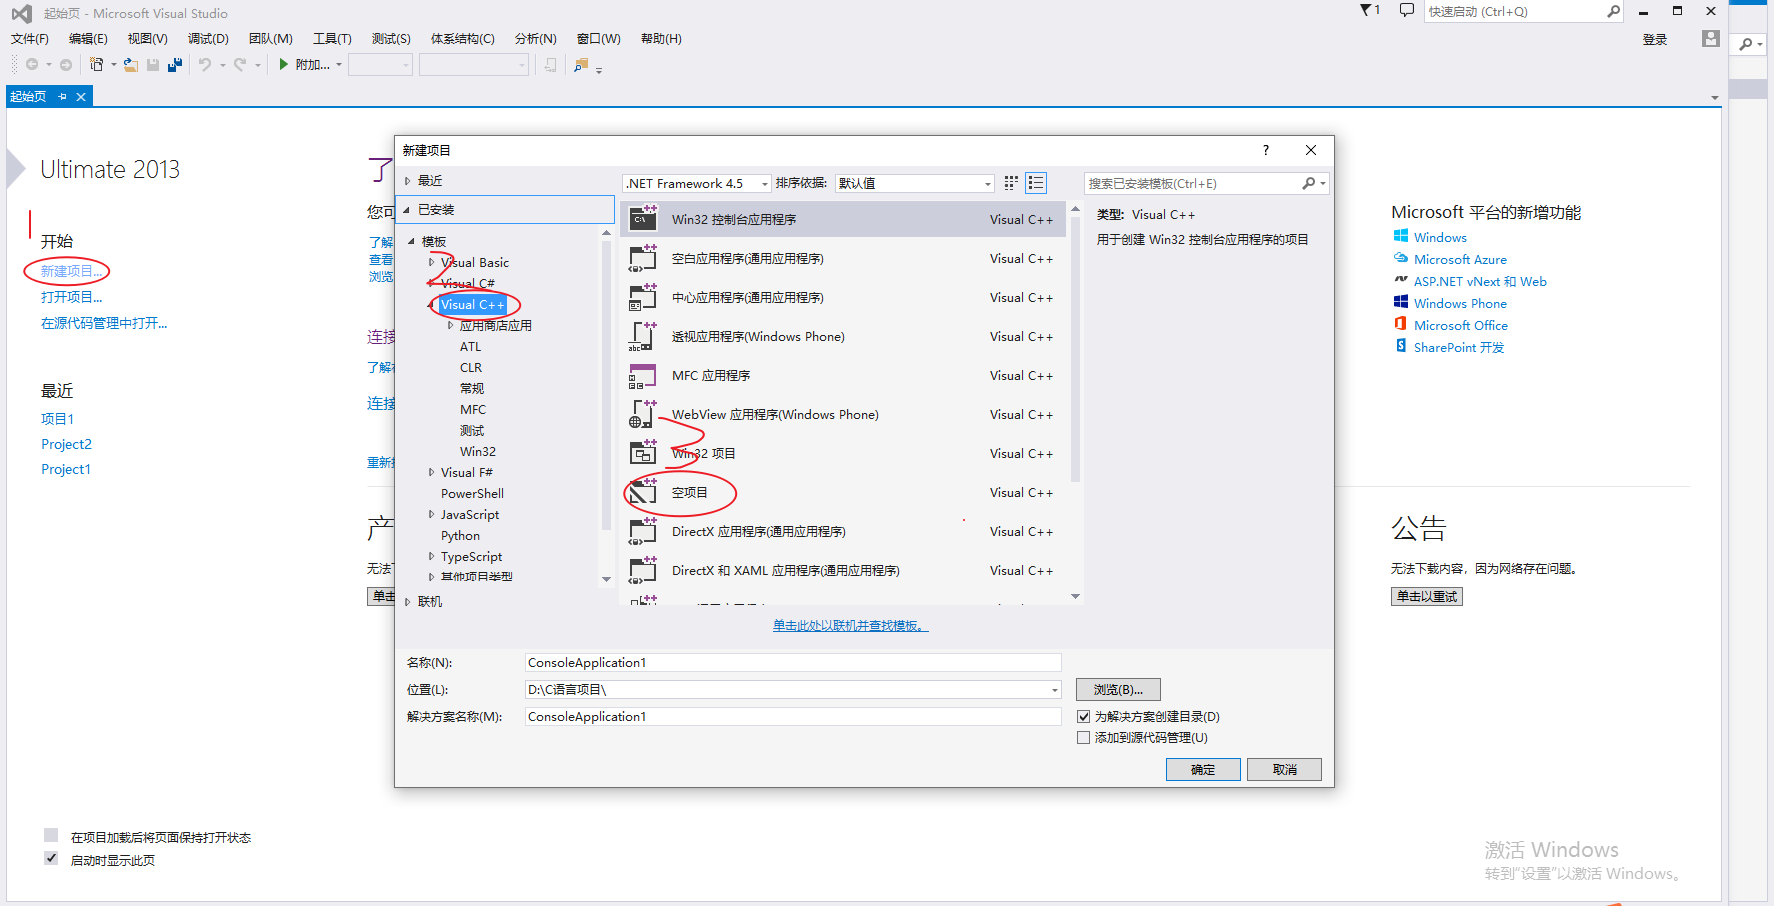1774x906 pixels.
Task: Click the 解决方案名称 input field
Action: pos(793,717)
